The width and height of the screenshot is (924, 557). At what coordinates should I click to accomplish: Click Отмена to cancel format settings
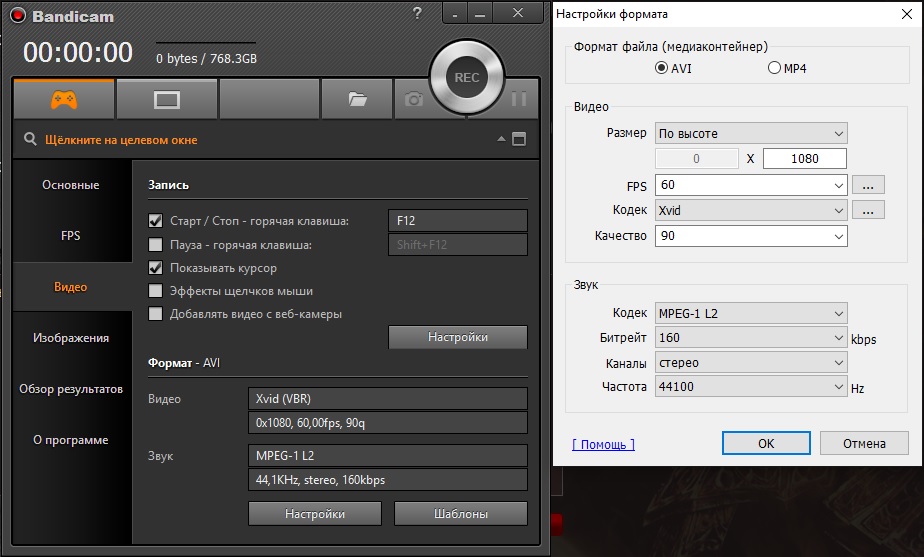pos(864,443)
